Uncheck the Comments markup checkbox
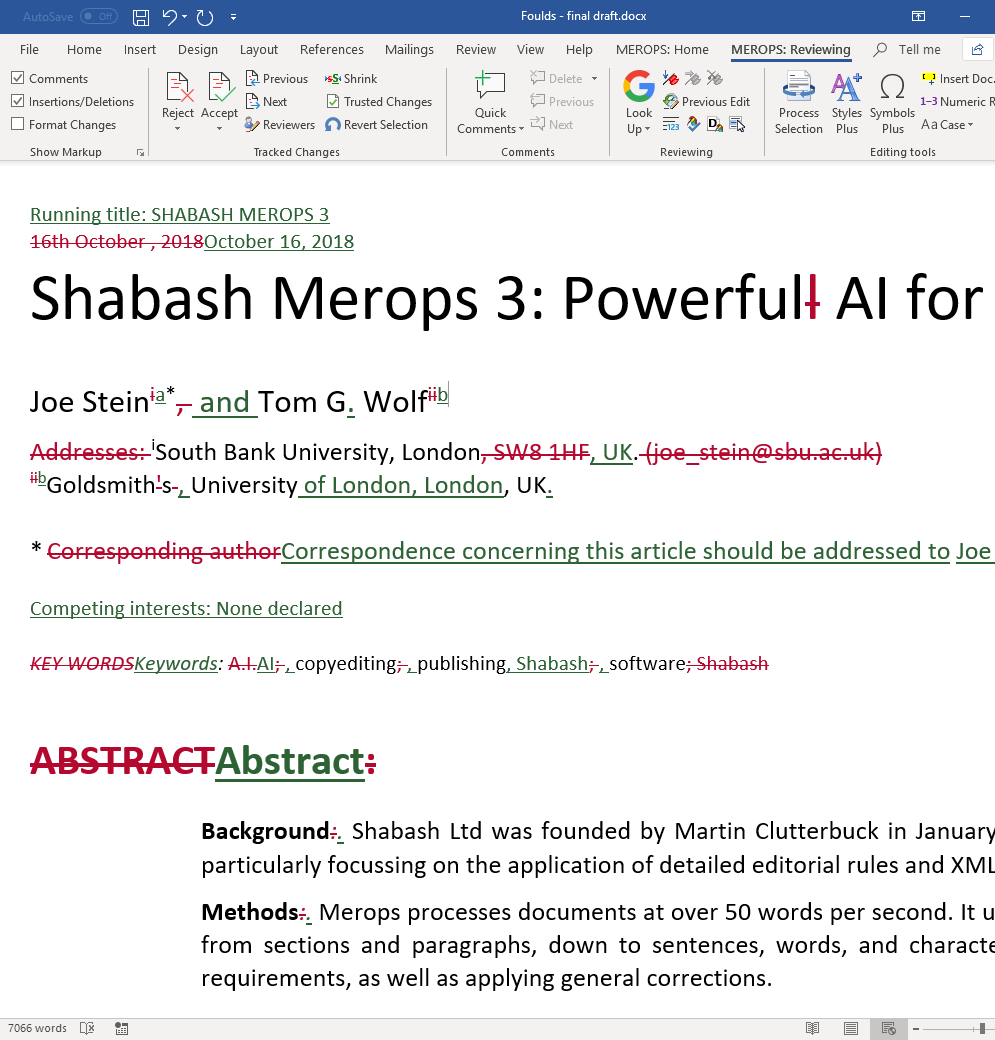 click(18, 79)
